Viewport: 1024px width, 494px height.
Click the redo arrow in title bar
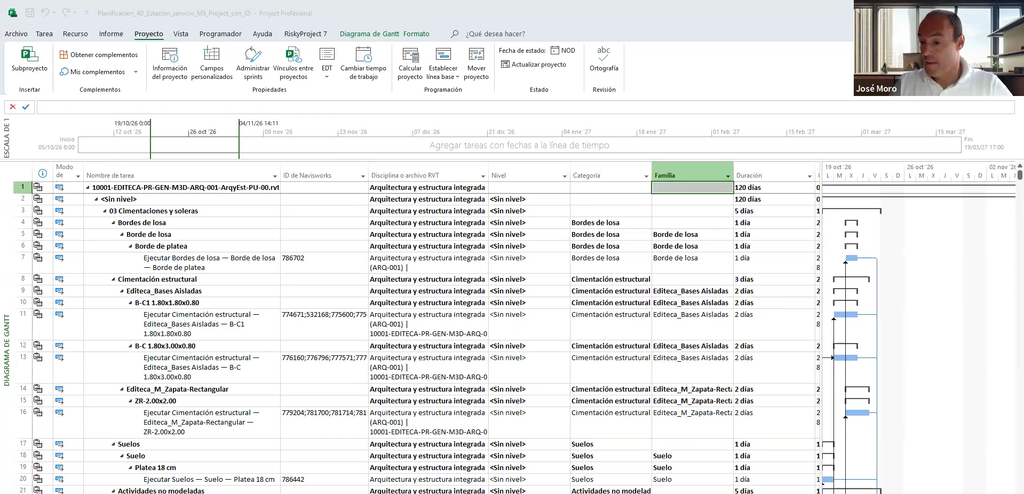tap(66, 13)
